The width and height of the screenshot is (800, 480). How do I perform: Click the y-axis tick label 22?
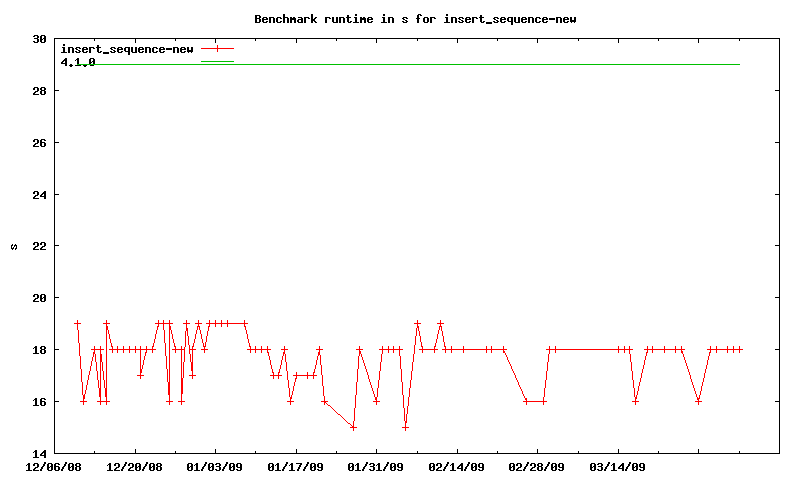(39, 246)
